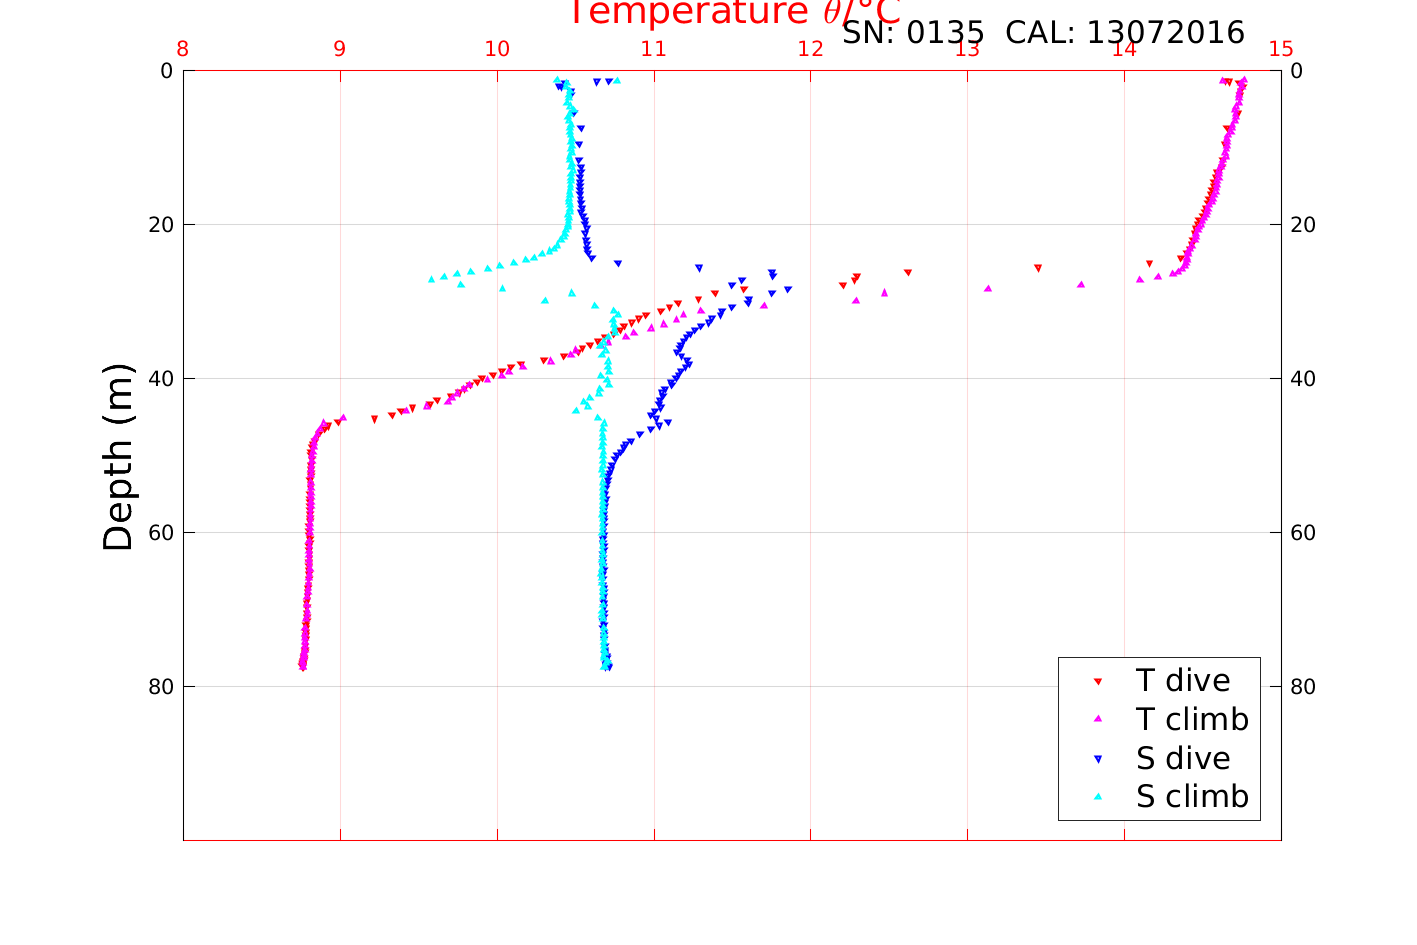
Task: Click temperature tick label 9
Action: tap(340, 50)
